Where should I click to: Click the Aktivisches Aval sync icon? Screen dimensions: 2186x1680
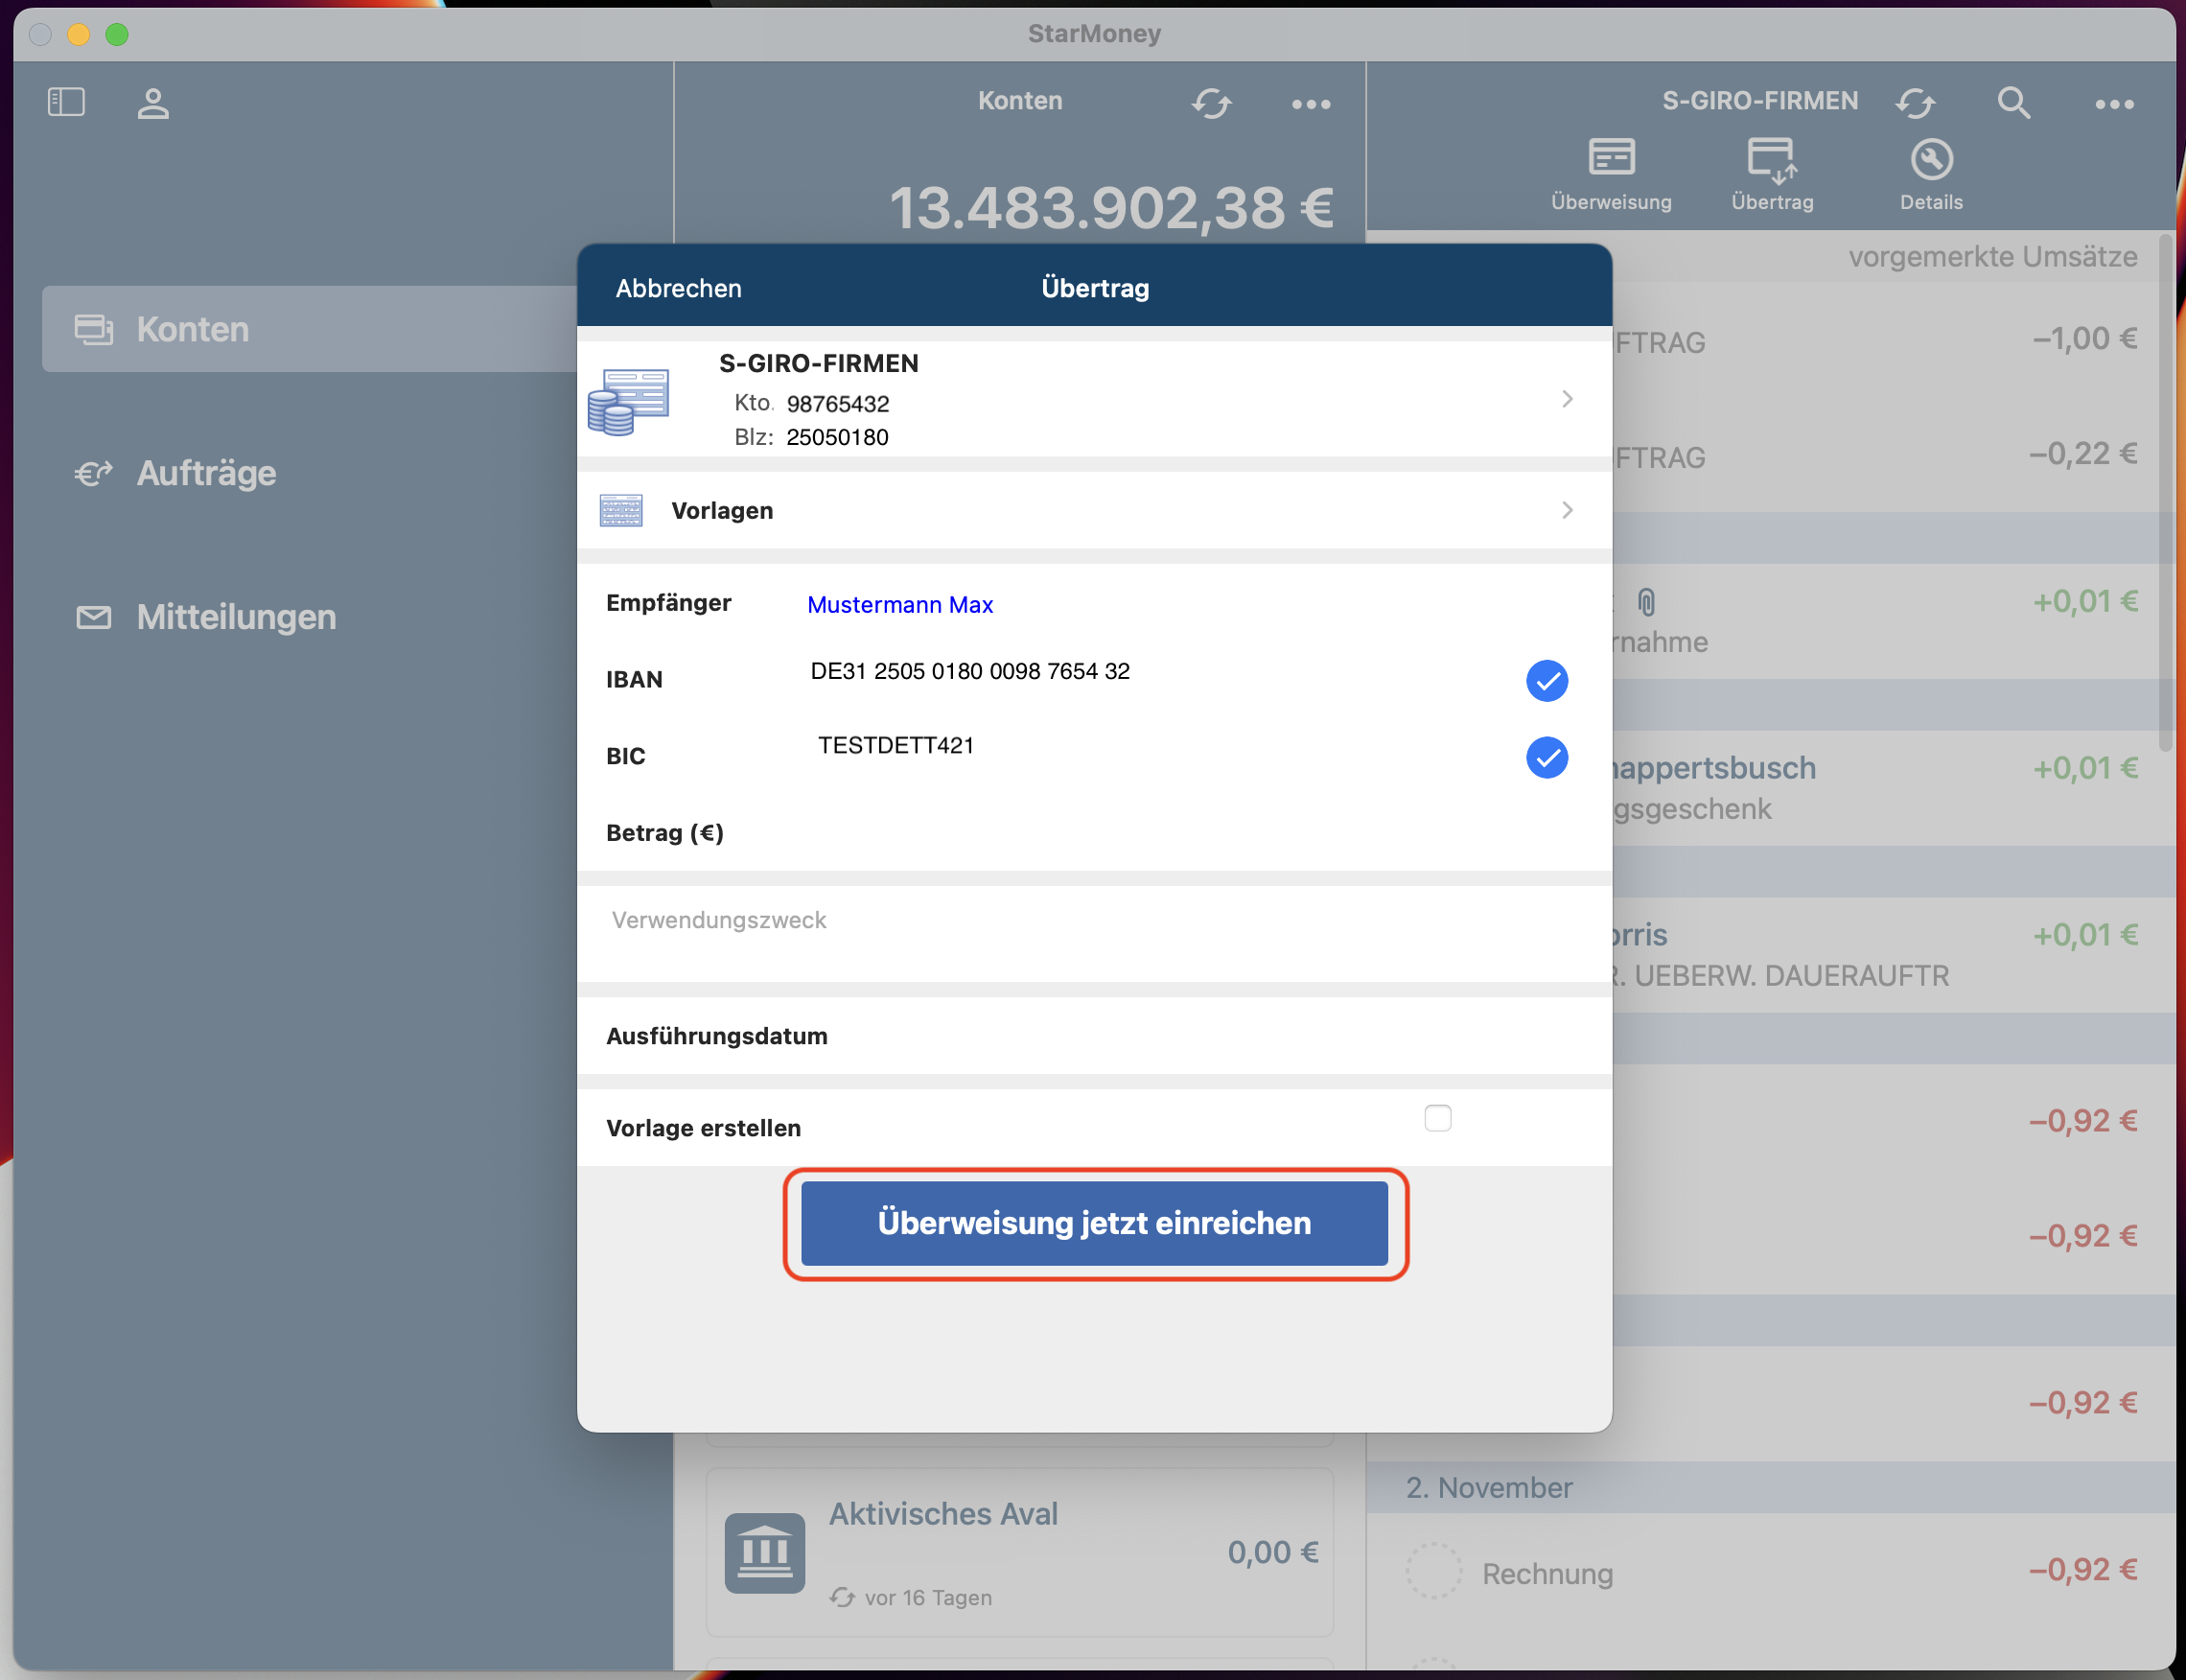(x=842, y=1597)
